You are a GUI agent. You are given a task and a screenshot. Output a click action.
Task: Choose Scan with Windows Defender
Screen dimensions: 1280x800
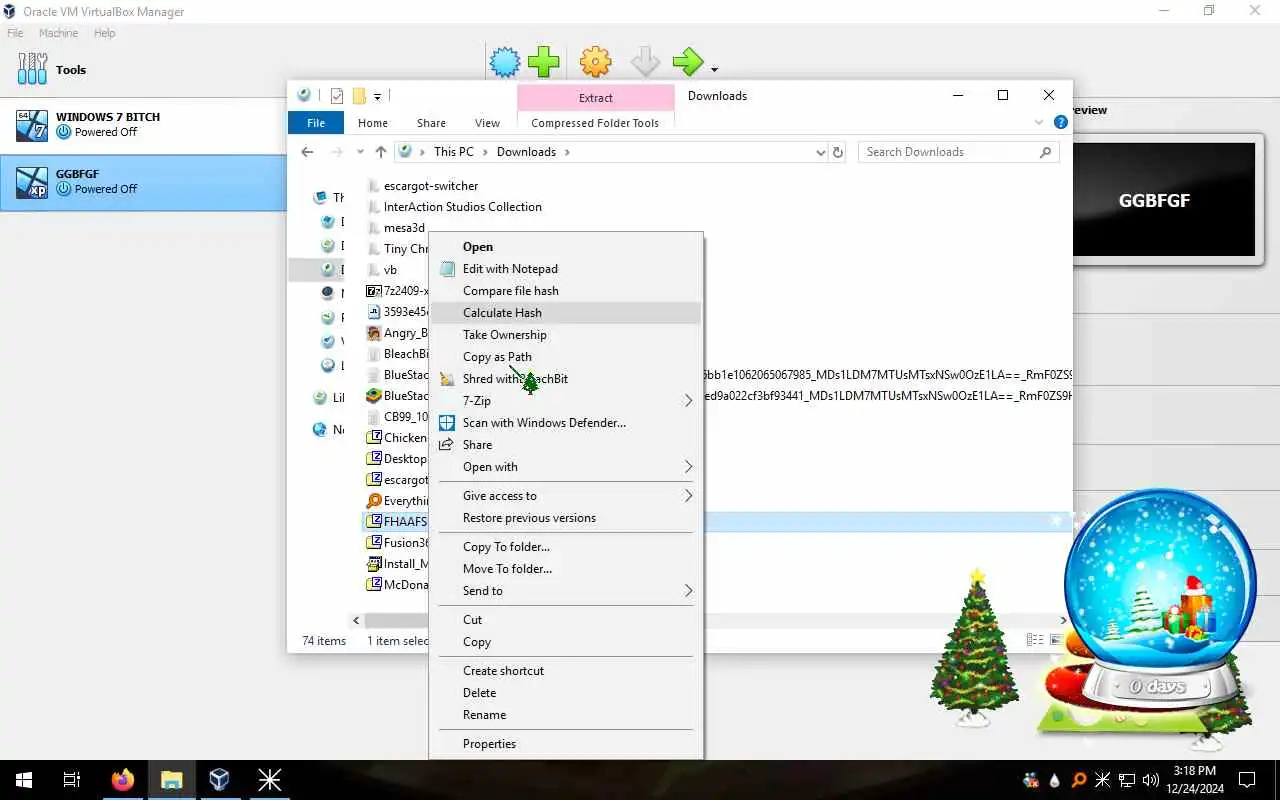pos(566,423)
